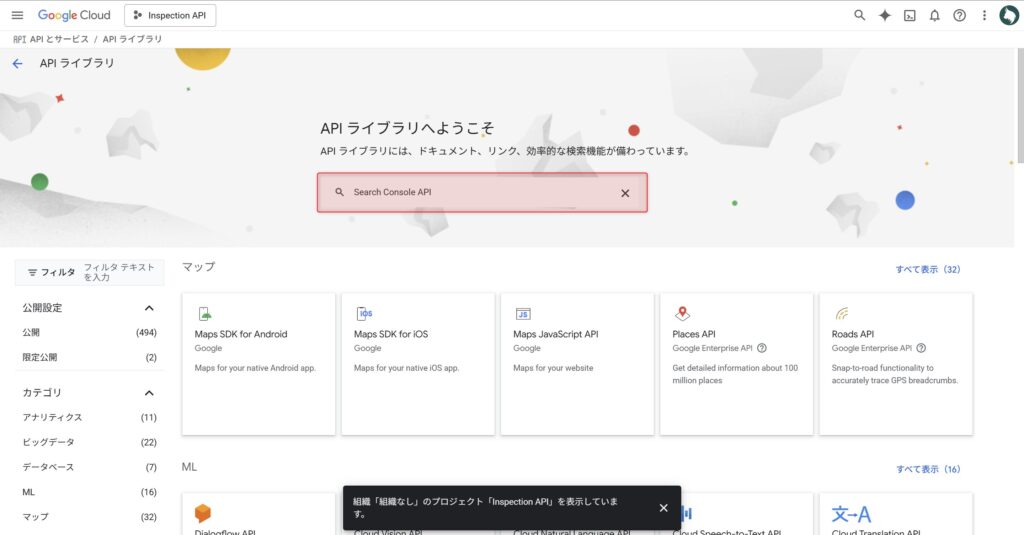Viewport: 1024px width, 535px height.
Task: Activate Cloud Shell terminal icon
Action: (x=909, y=15)
